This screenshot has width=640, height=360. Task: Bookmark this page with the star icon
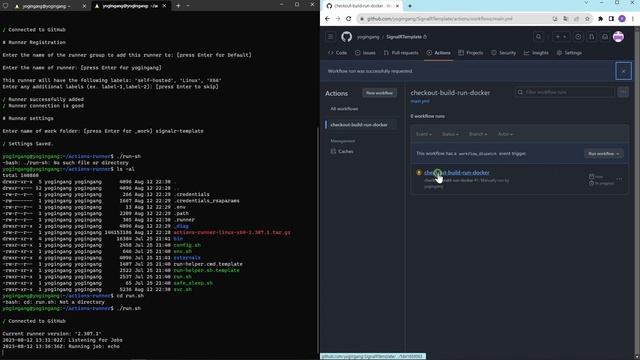[587, 19]
